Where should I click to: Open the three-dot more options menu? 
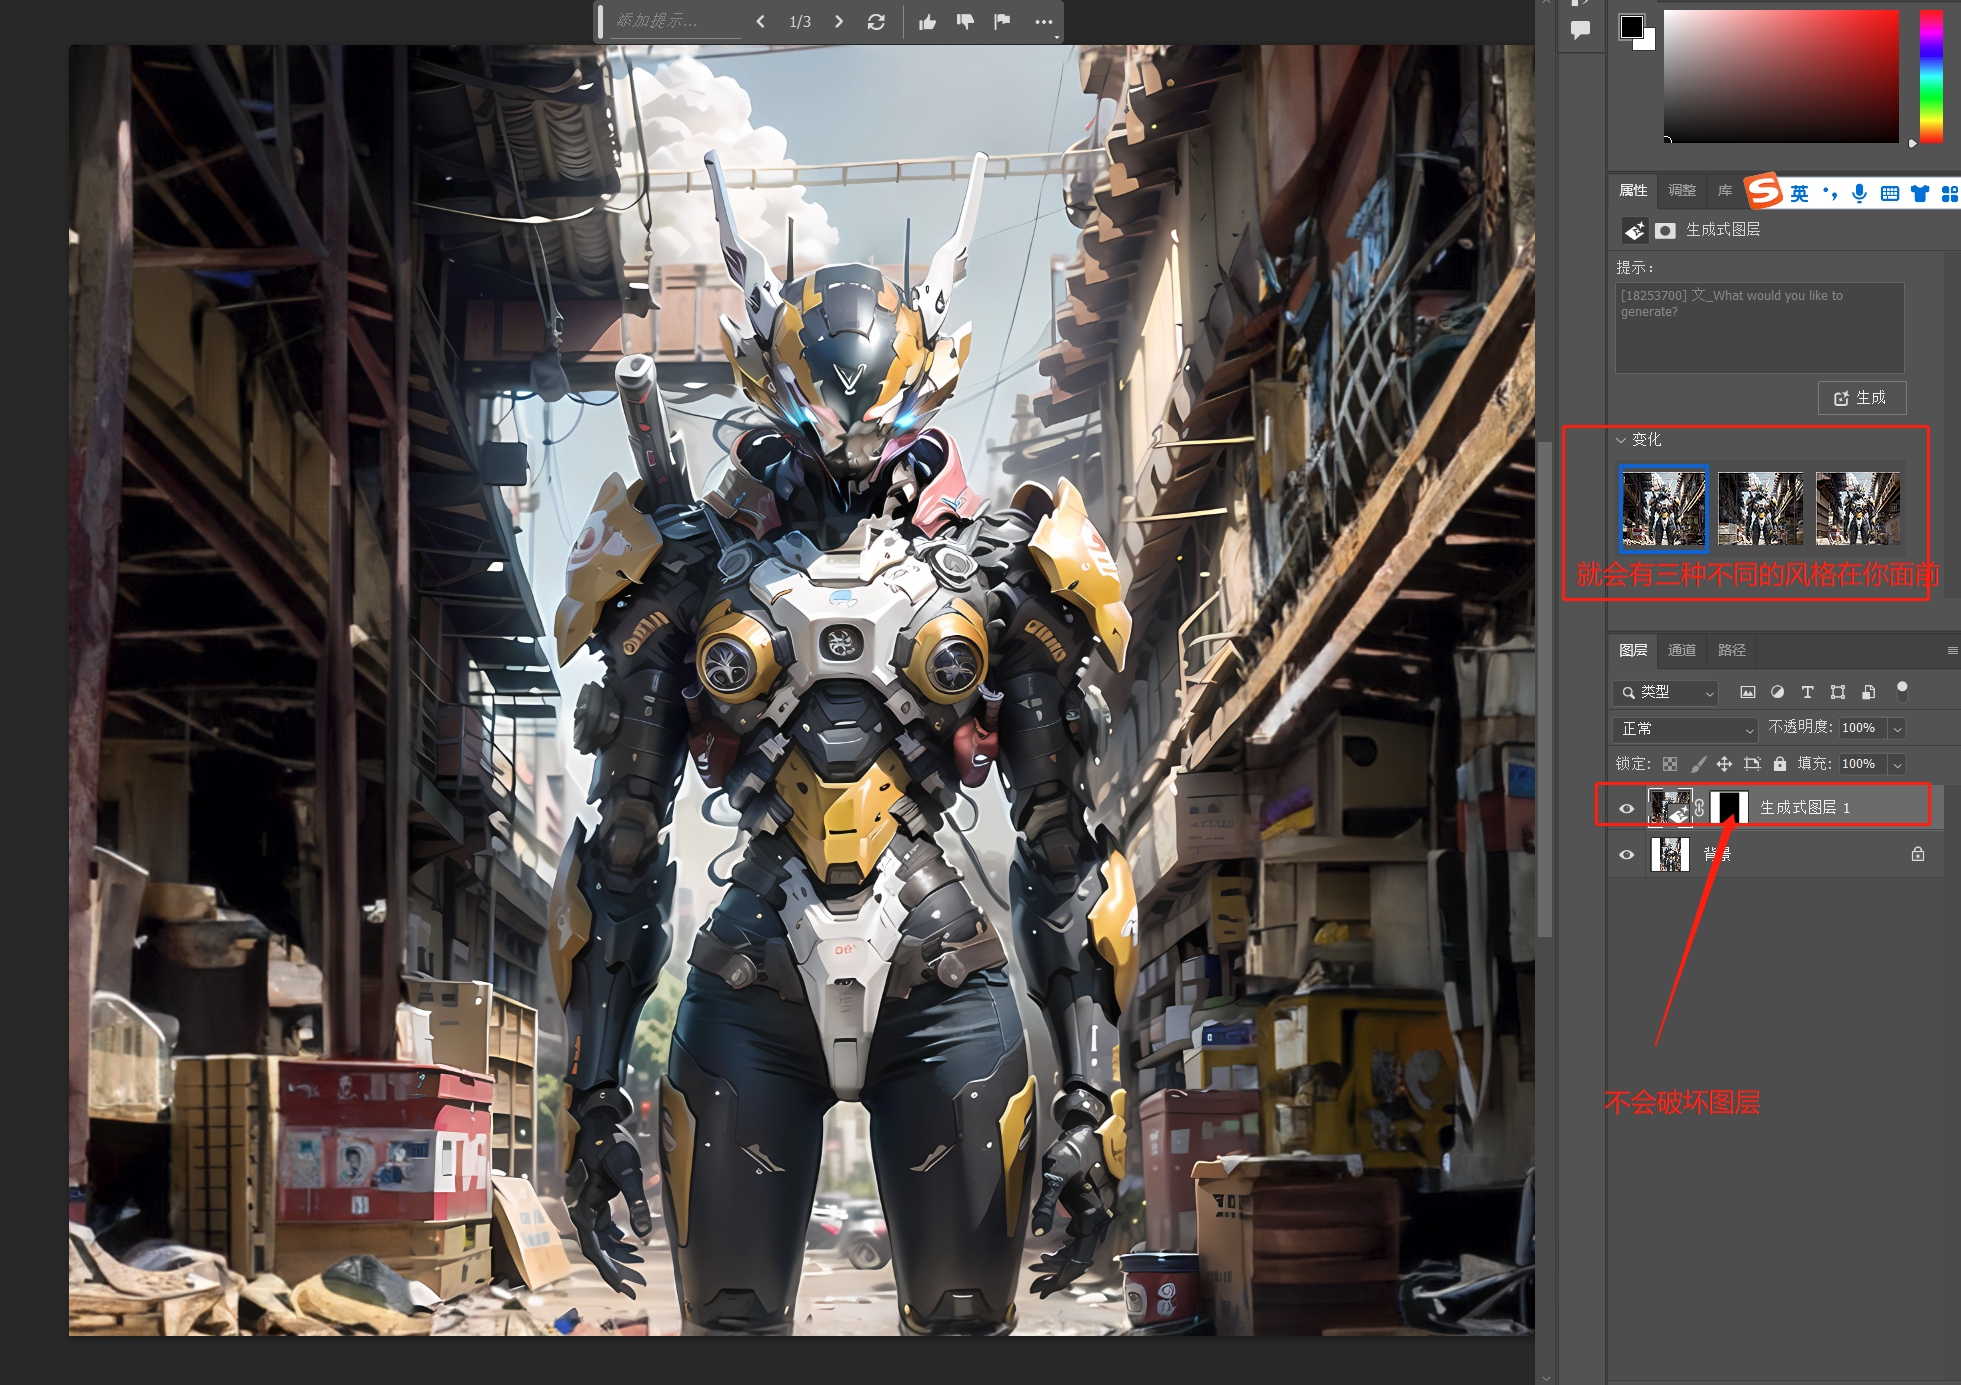(1043, 21)
